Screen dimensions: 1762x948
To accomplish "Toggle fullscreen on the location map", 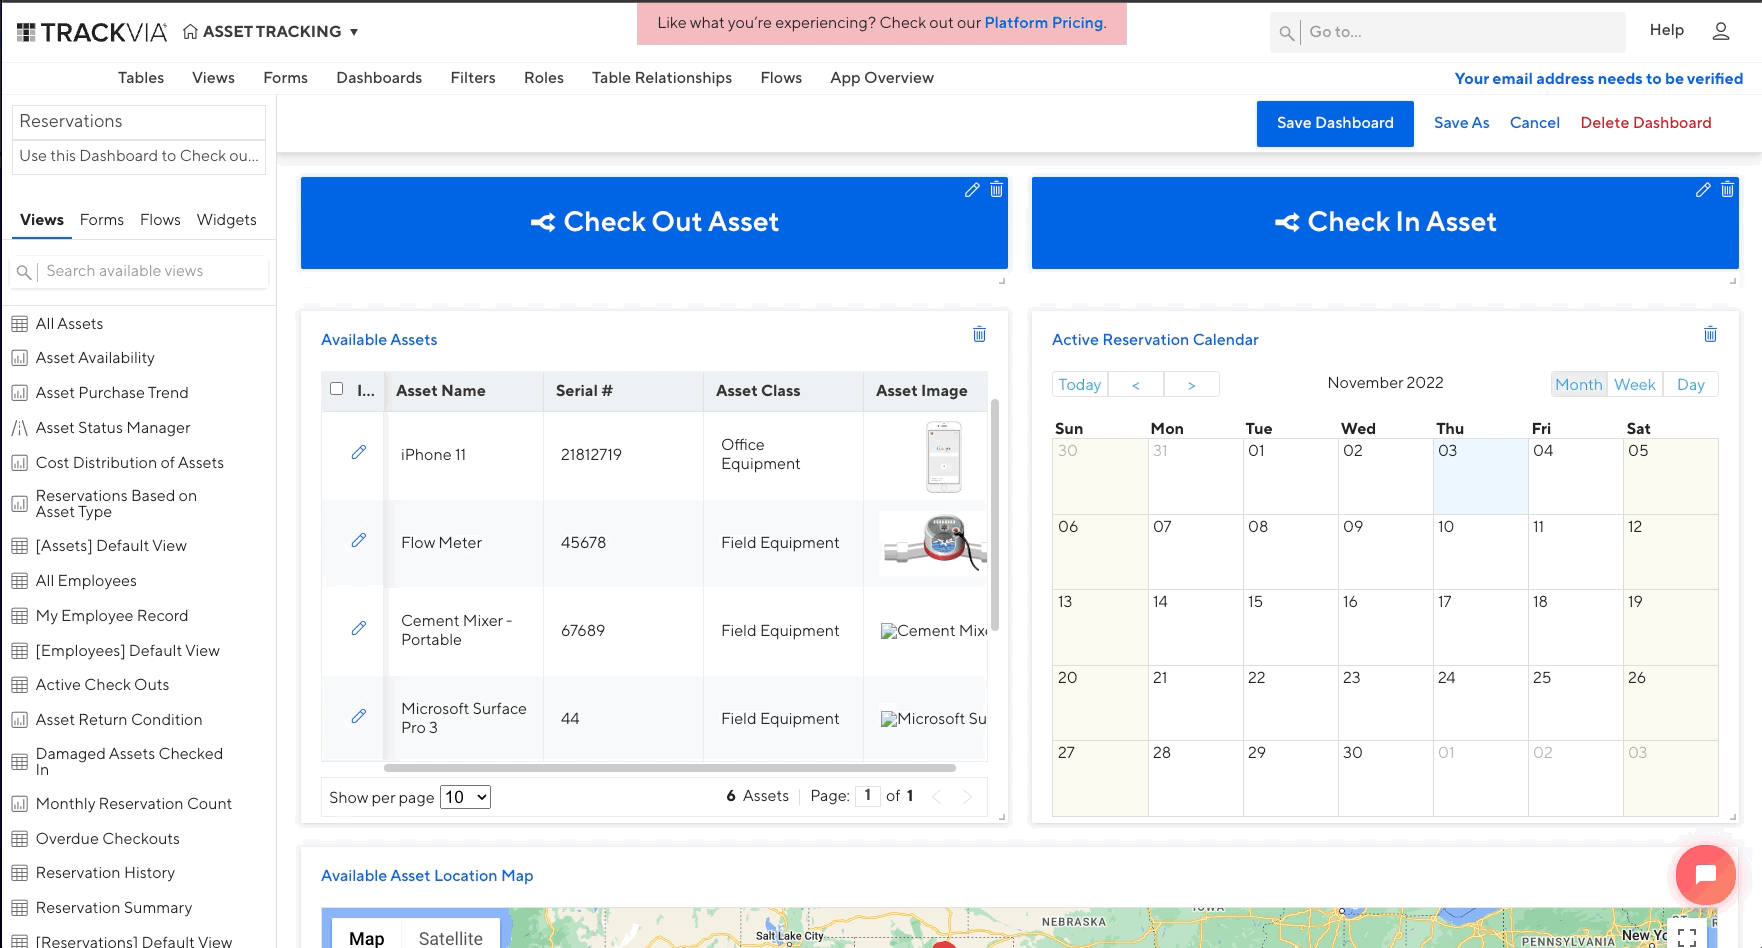I will click(1687, 936).
